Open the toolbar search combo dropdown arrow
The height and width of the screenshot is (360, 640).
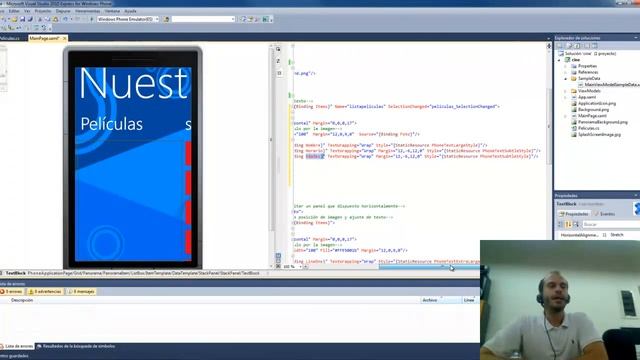233,19
